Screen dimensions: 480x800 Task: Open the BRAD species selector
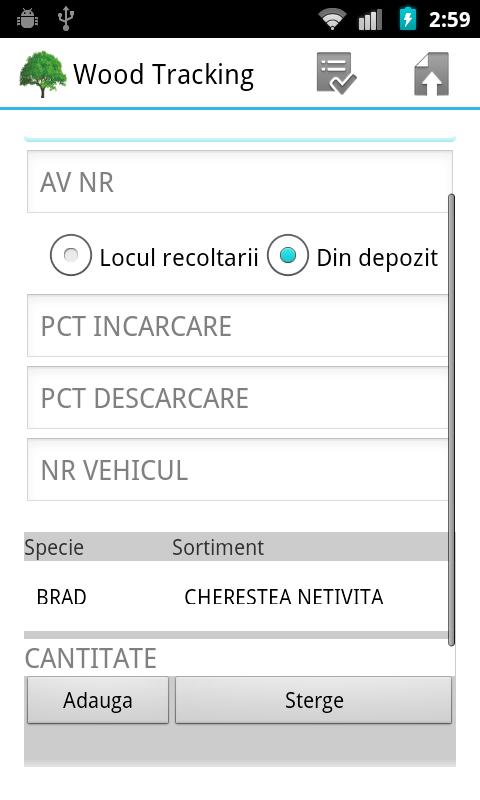(x=62, y=596)
